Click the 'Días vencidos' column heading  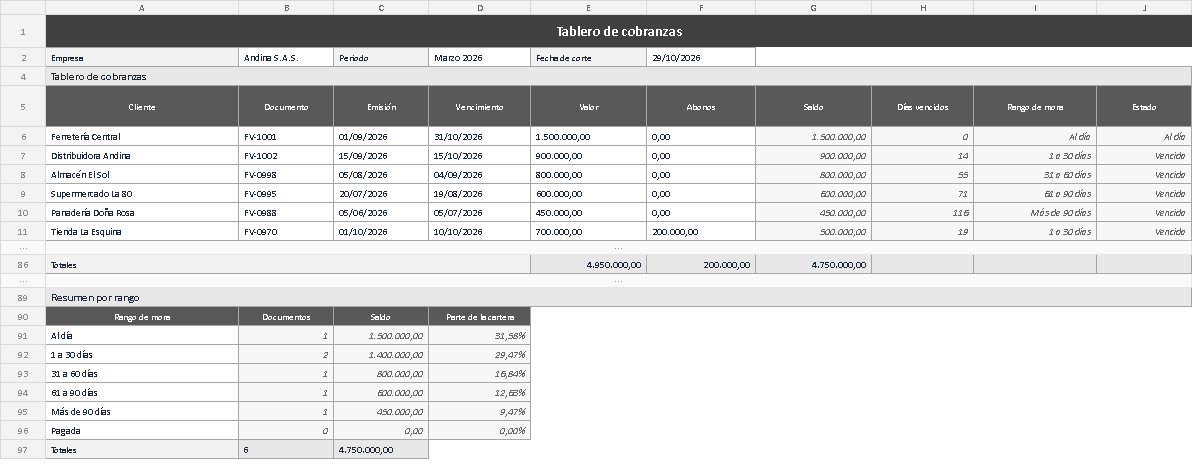[922, 106]
